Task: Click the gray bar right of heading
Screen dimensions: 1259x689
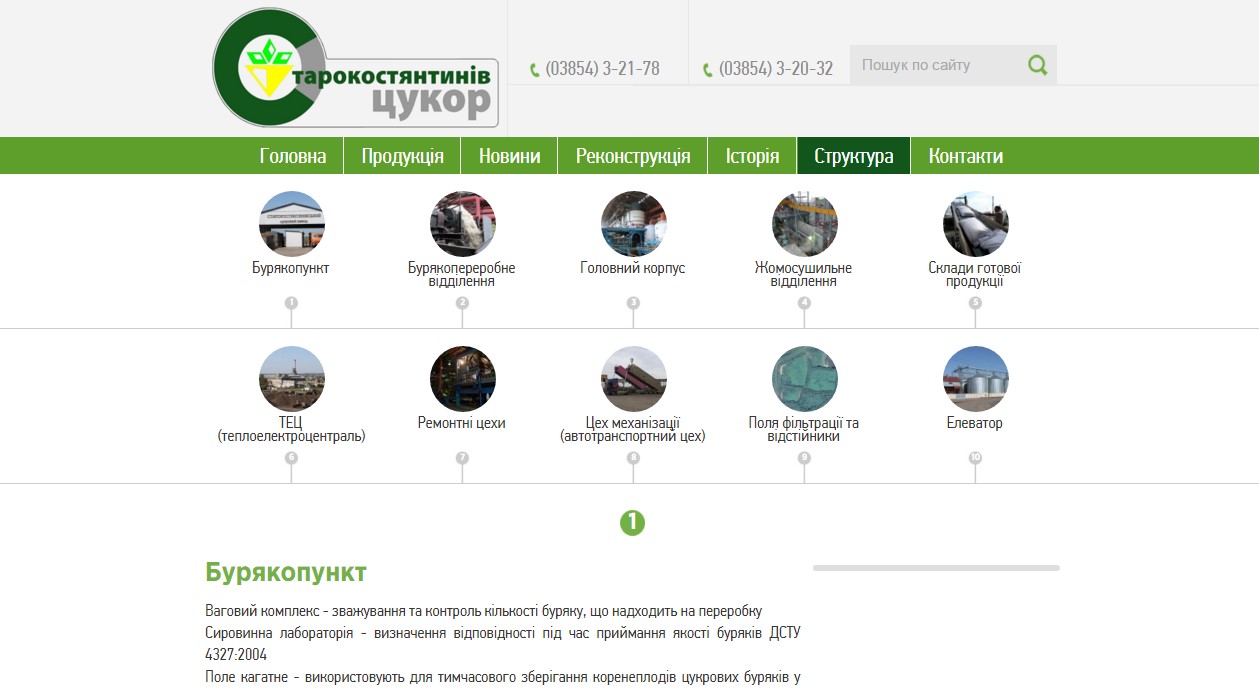Action: pos(936,568)
